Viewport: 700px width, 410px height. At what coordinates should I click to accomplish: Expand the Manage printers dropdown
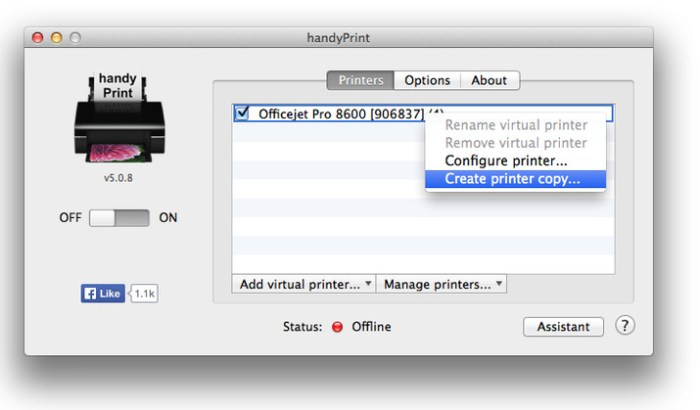pos(443,284)
